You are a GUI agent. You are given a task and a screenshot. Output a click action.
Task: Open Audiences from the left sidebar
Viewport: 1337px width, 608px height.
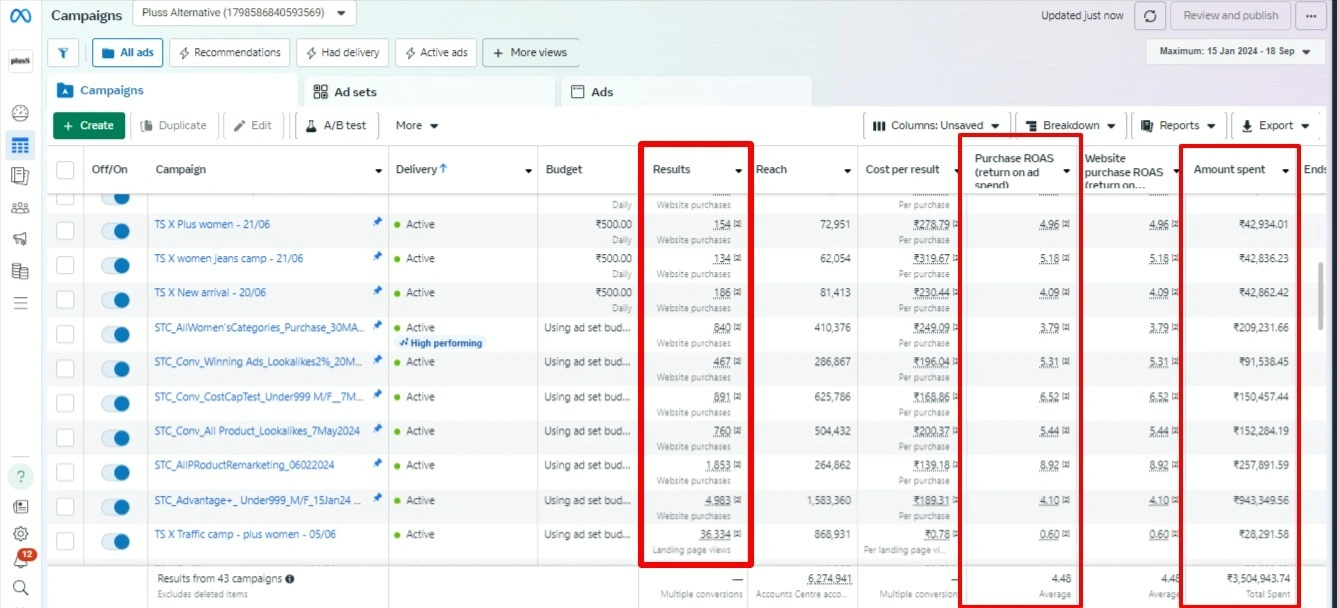tap(20, 207)
